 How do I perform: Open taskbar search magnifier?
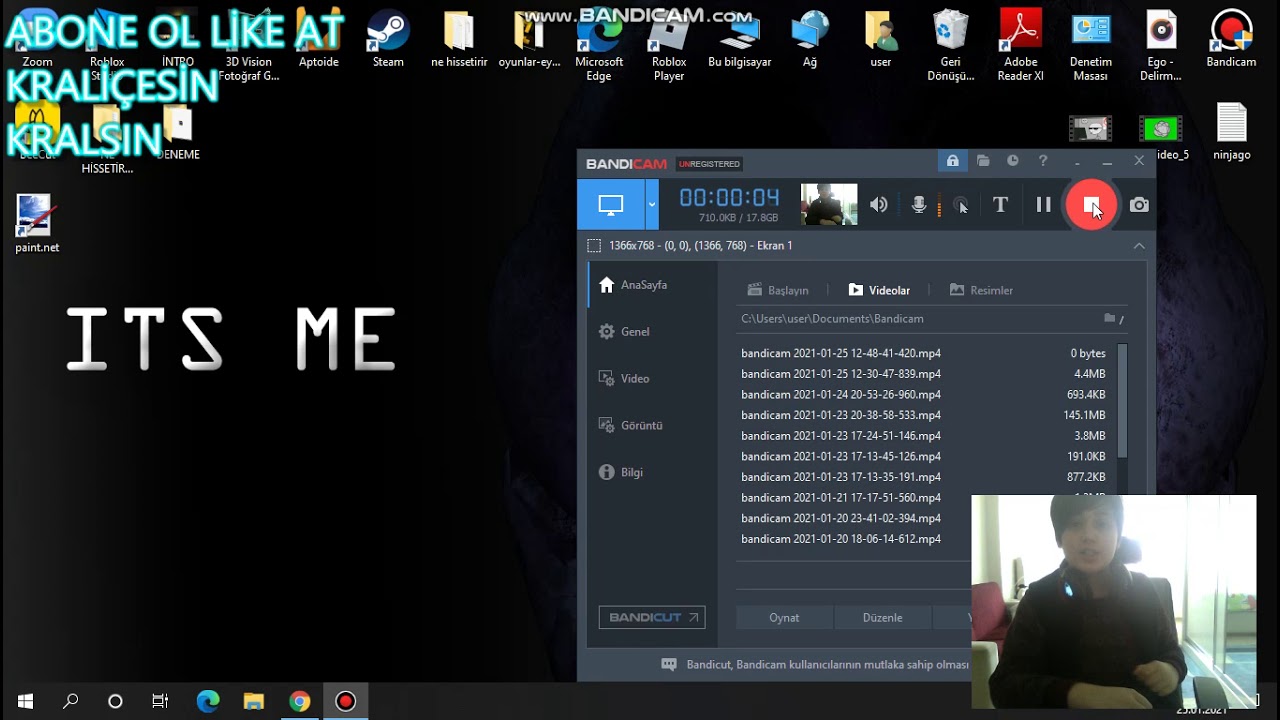[x=70, y=701]
